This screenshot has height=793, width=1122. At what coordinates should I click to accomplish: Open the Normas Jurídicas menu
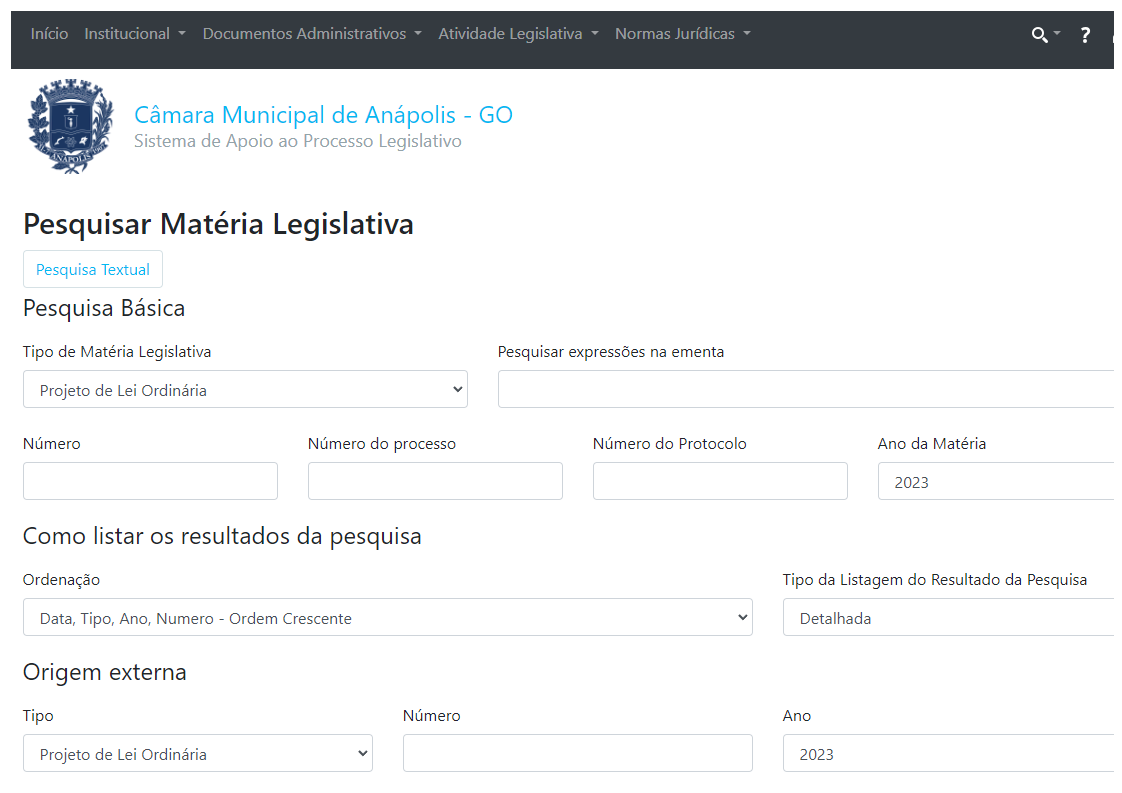click(x=682, y=34)
